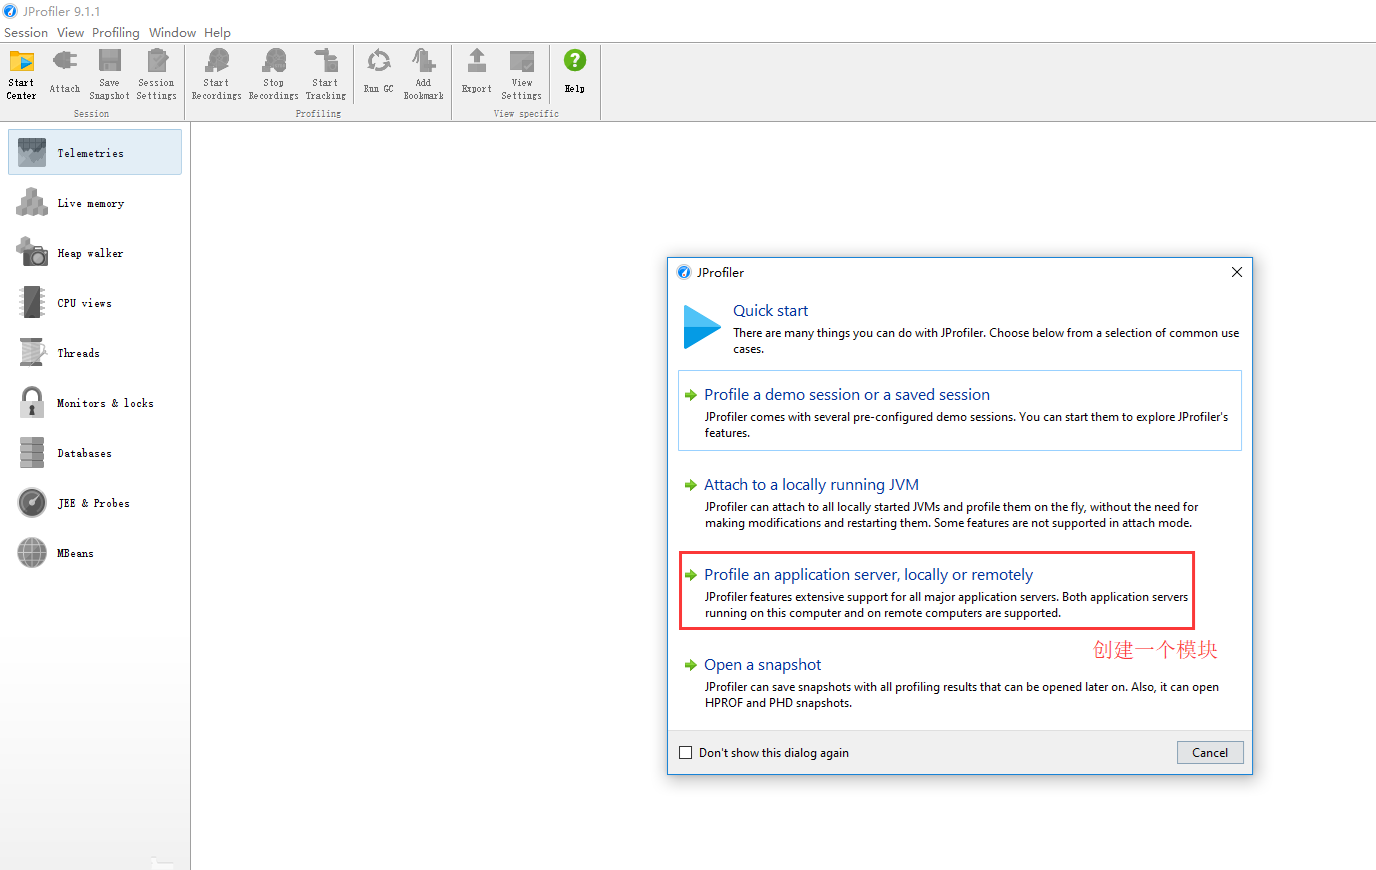Open the JEE & Probes section
1376x870 pixels.
[x=95, y=503]
